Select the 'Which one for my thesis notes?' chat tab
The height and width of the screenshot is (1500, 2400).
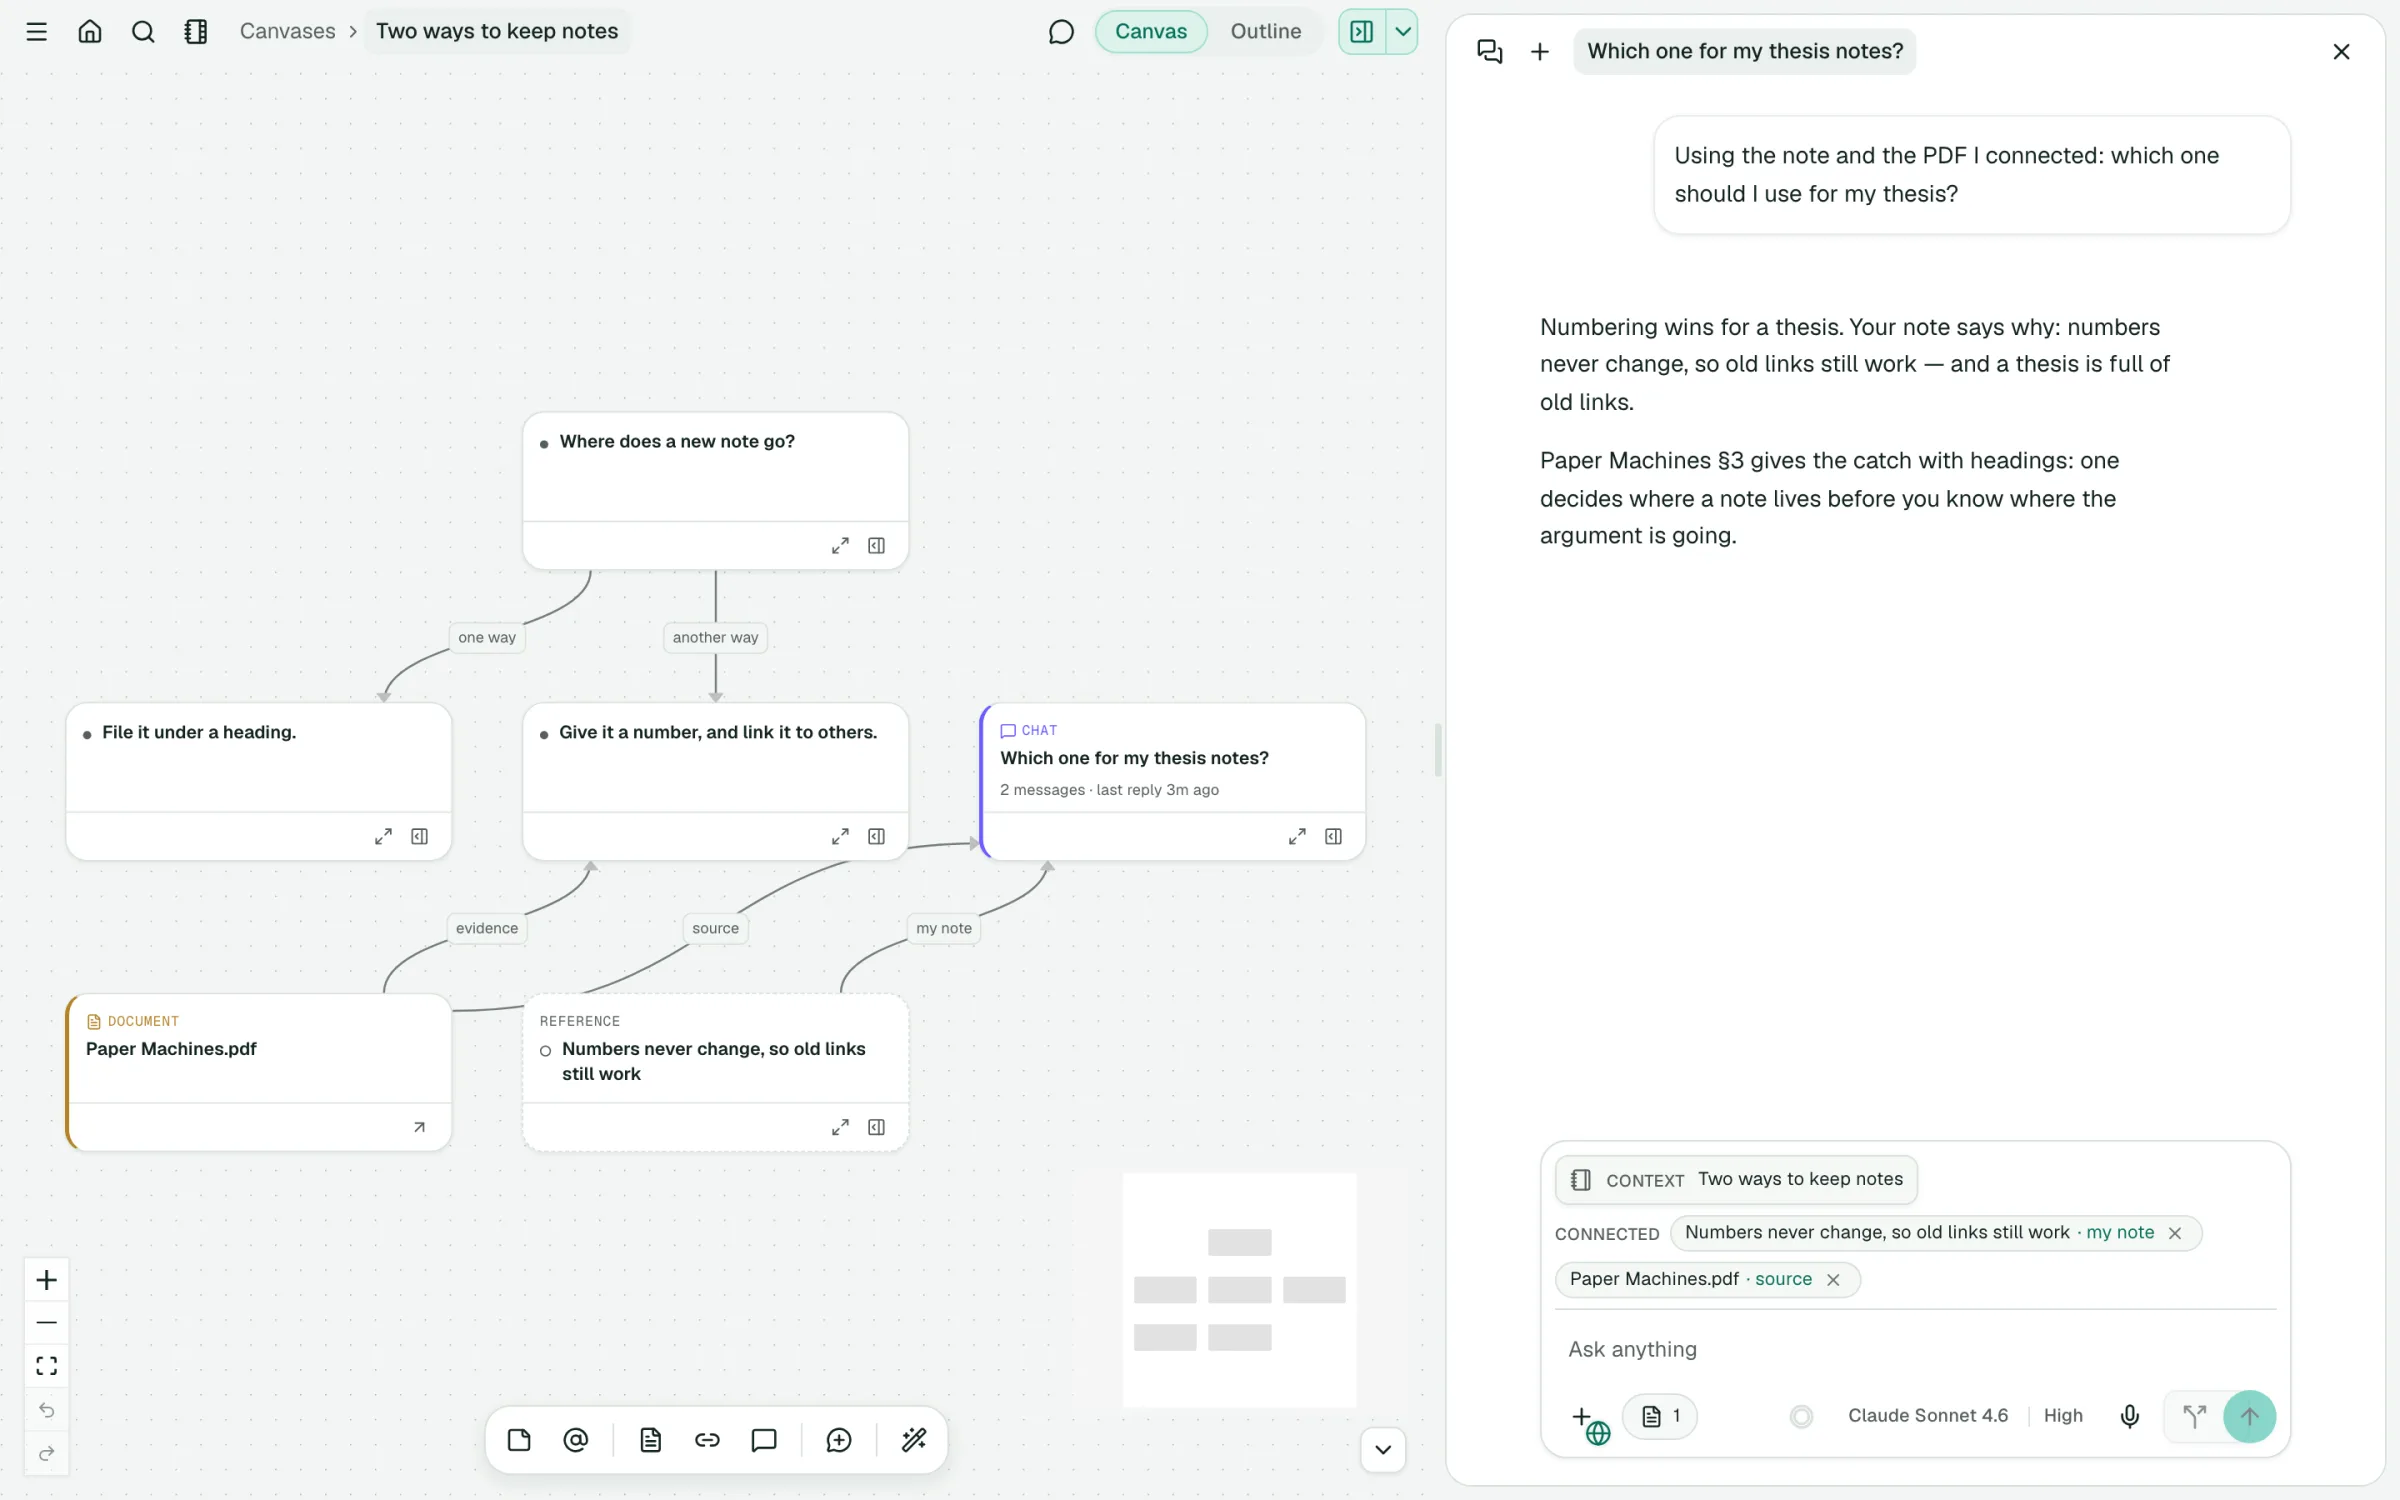(x=1745, y=51)
